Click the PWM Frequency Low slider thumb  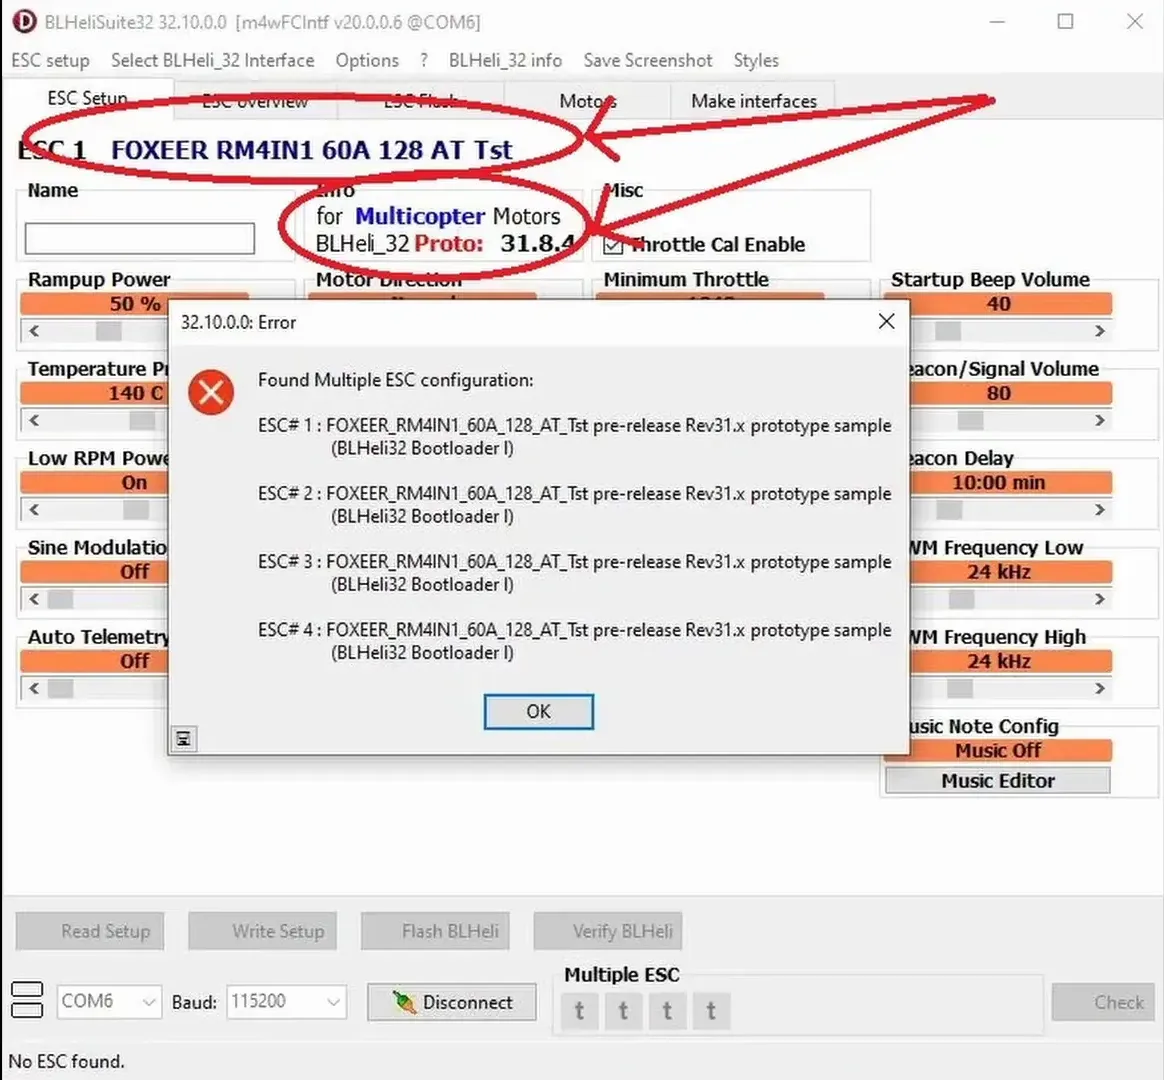click(x=961, y=599)
